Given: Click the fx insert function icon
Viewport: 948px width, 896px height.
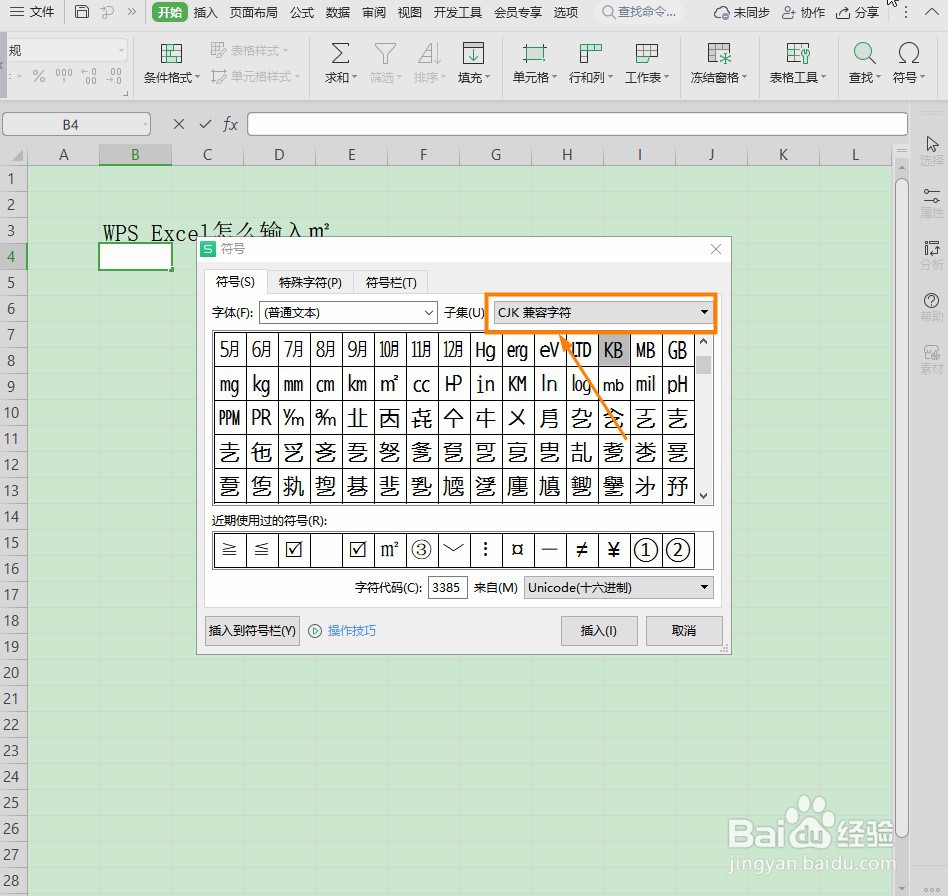Looking at the screenshot, I should (x=230, y=125).
